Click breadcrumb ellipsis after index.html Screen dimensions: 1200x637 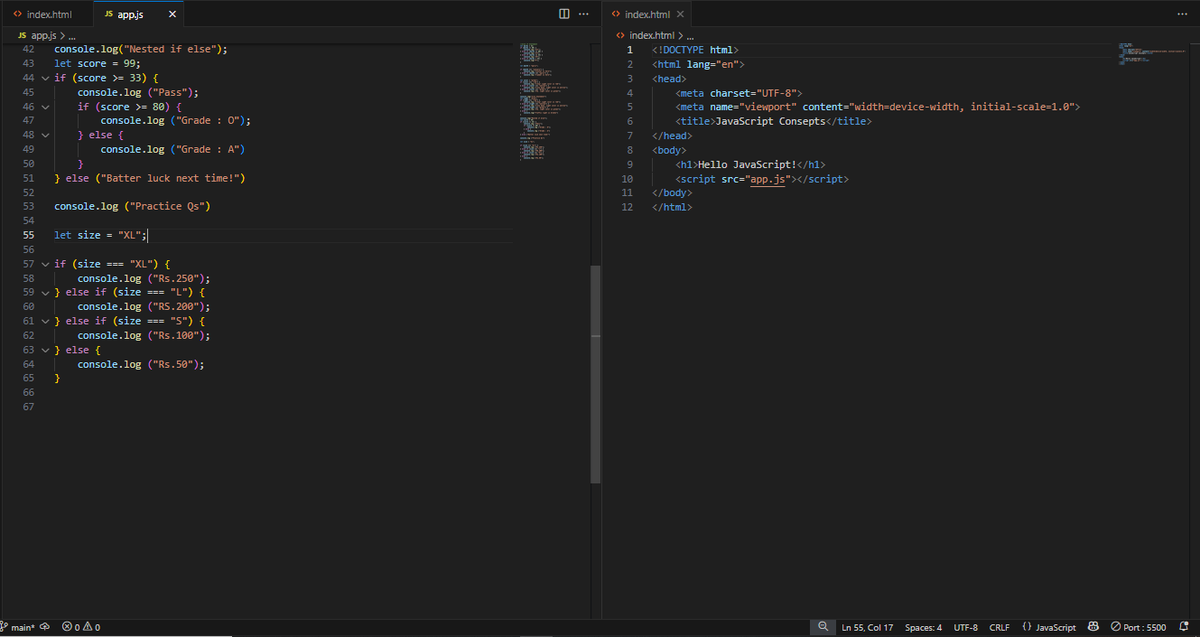[689, 36]
